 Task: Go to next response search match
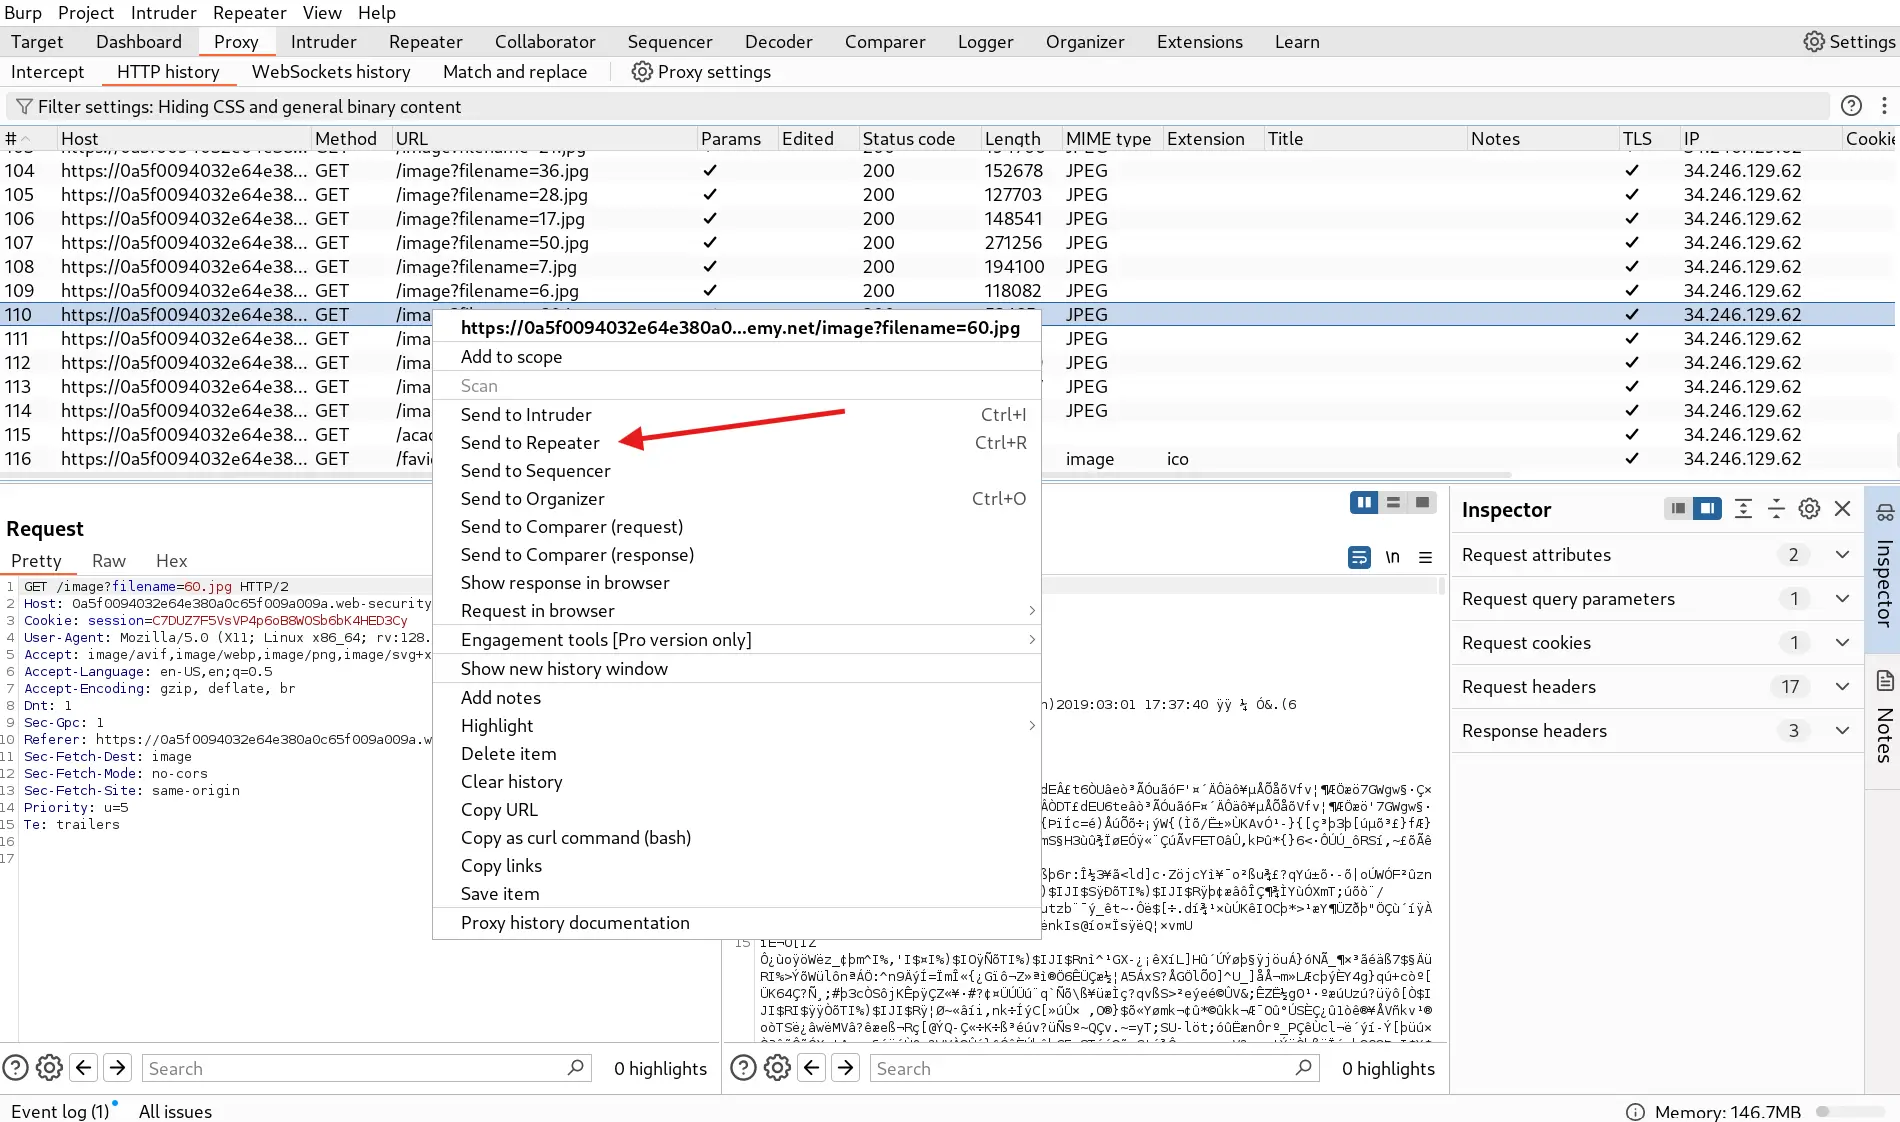(x=845, y=1068)
